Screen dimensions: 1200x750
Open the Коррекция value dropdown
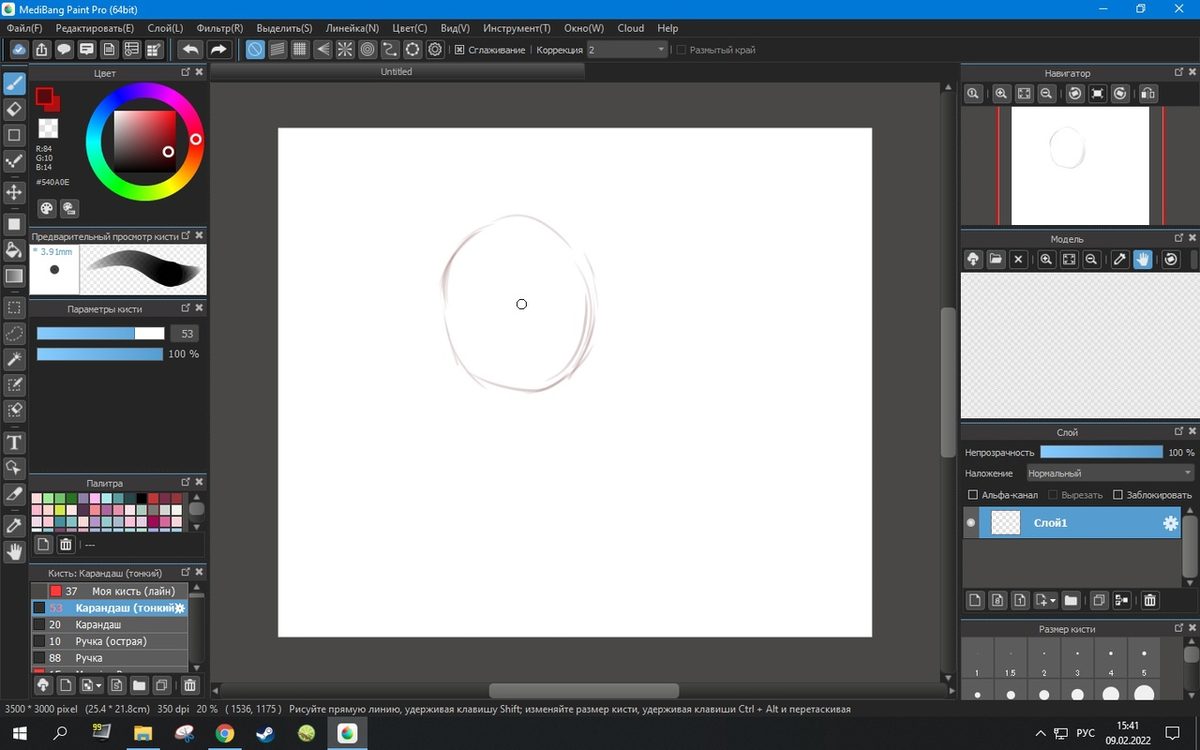[627, 50]
